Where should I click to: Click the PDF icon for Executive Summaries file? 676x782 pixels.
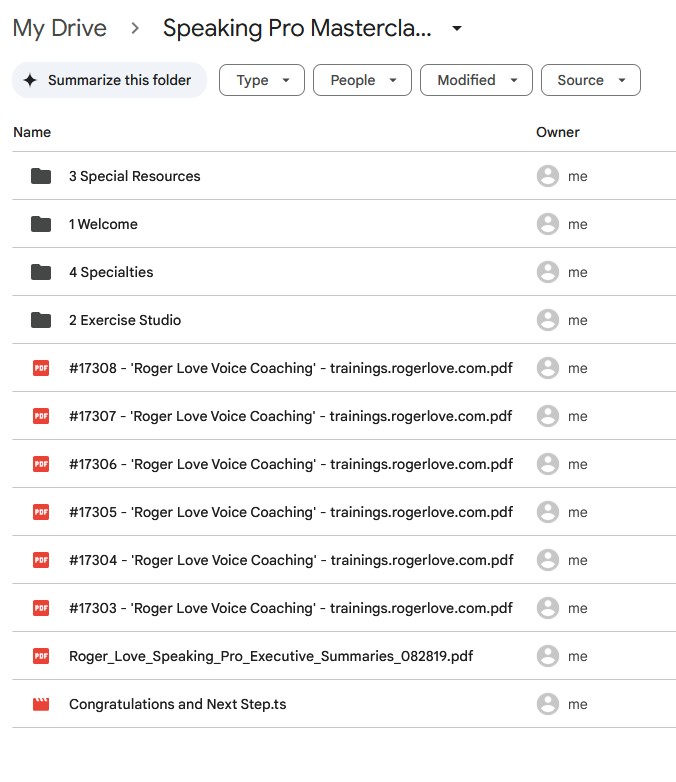[41, 656]
